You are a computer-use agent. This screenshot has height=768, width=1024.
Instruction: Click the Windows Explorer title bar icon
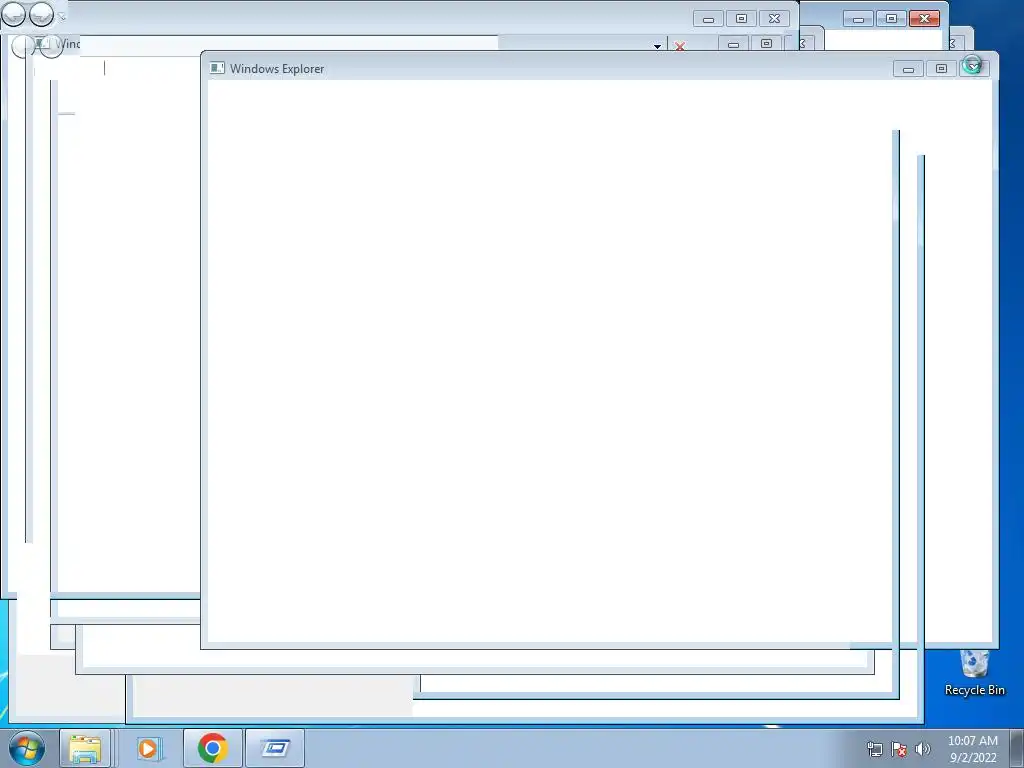[217, 68]
